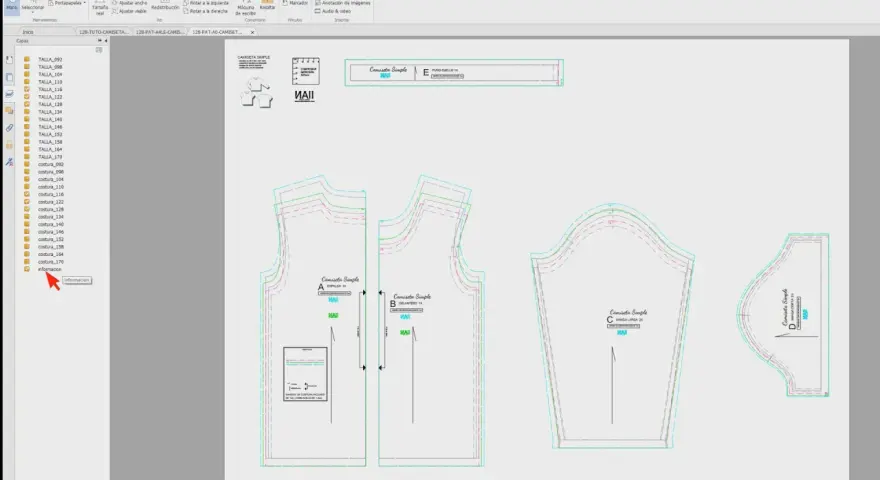
Task: Click Ajustar ancho in the ribbon
Action: tap(130, 3)
